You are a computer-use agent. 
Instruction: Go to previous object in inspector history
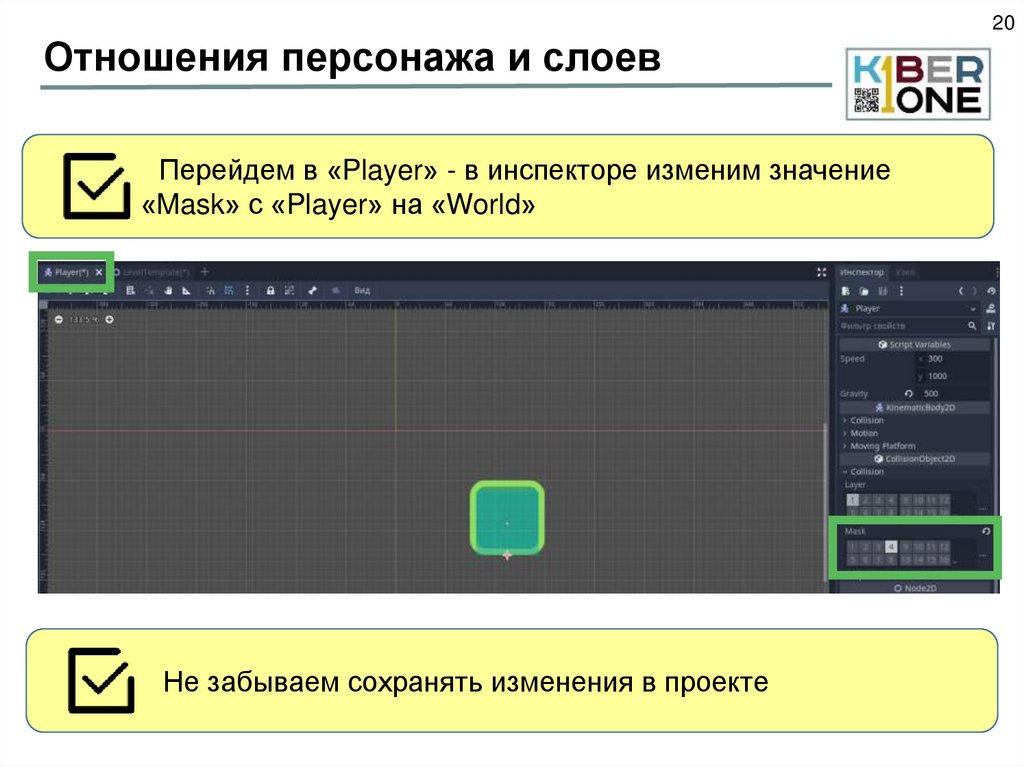(961, 291)
